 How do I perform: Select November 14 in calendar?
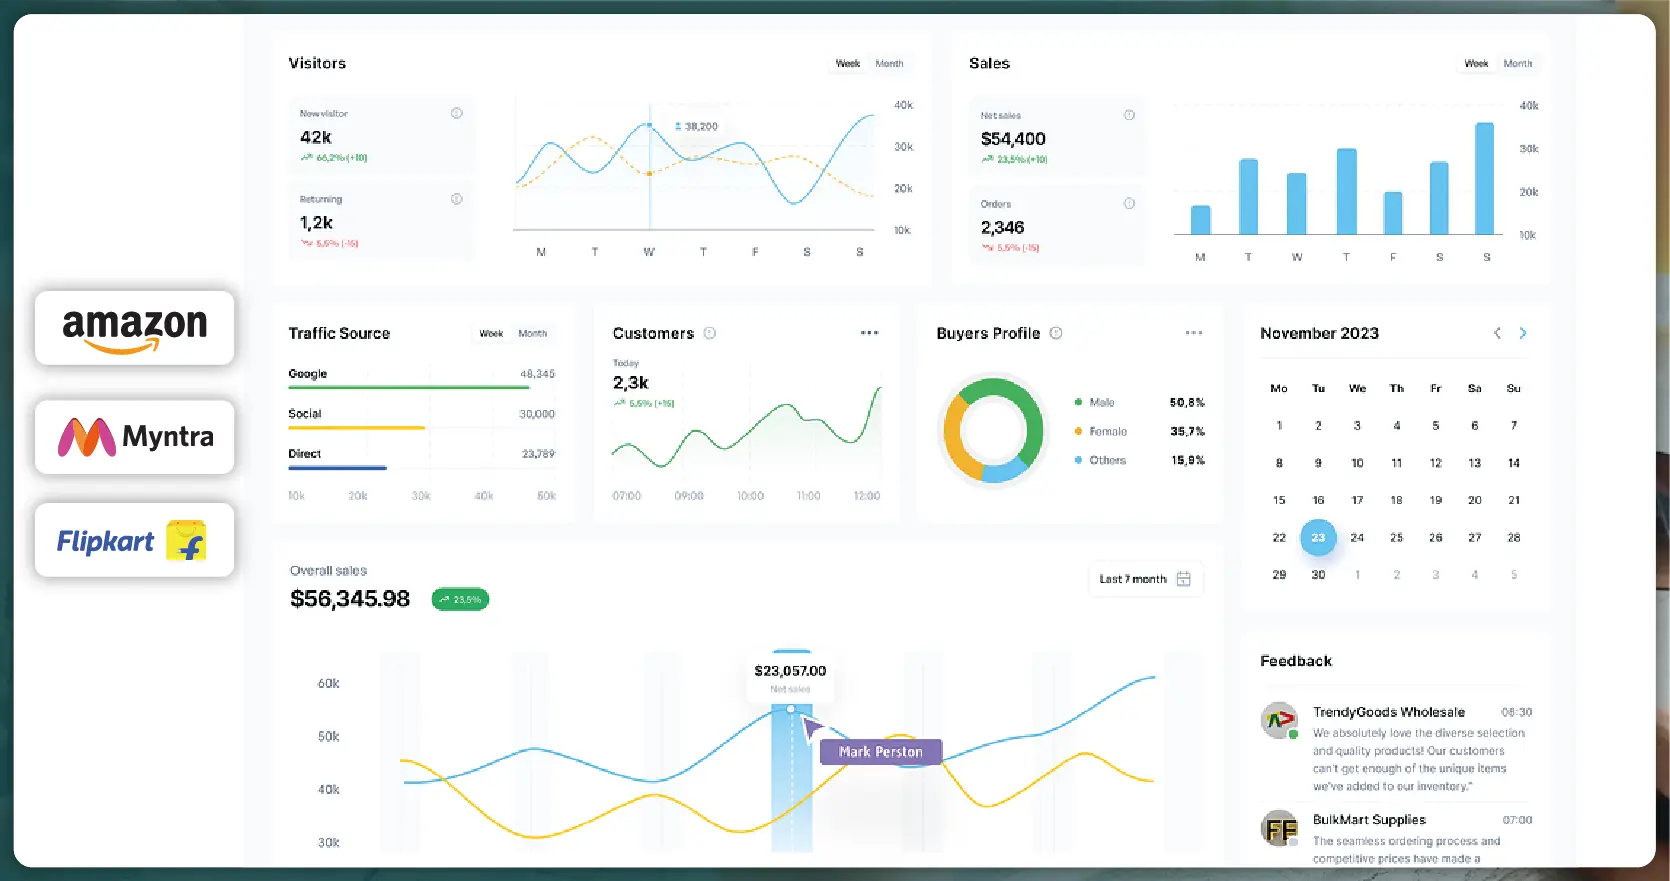click(x=1514, y=463)
